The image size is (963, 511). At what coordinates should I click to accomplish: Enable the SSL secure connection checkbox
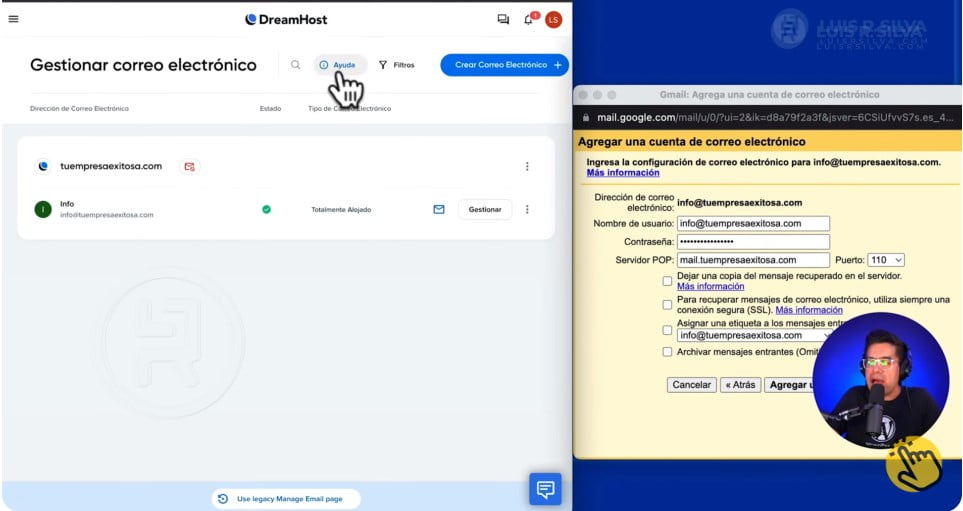coord(667,305)
